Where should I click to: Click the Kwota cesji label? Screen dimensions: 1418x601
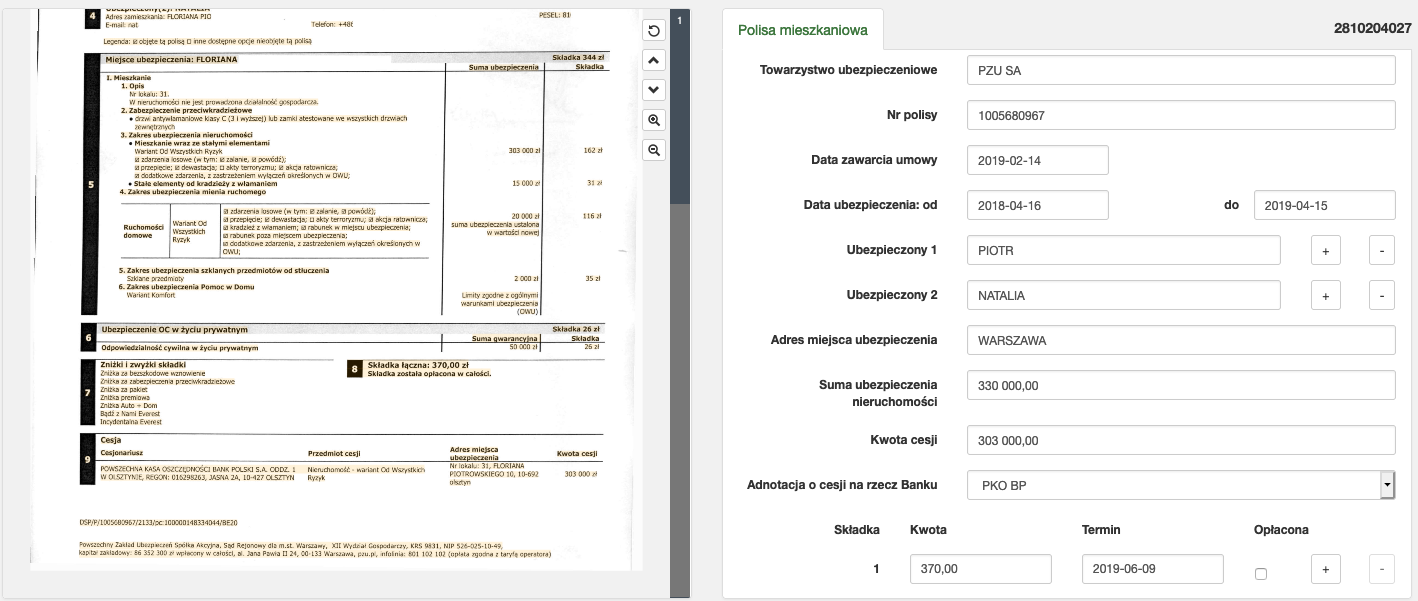click(x=904, y=439)
